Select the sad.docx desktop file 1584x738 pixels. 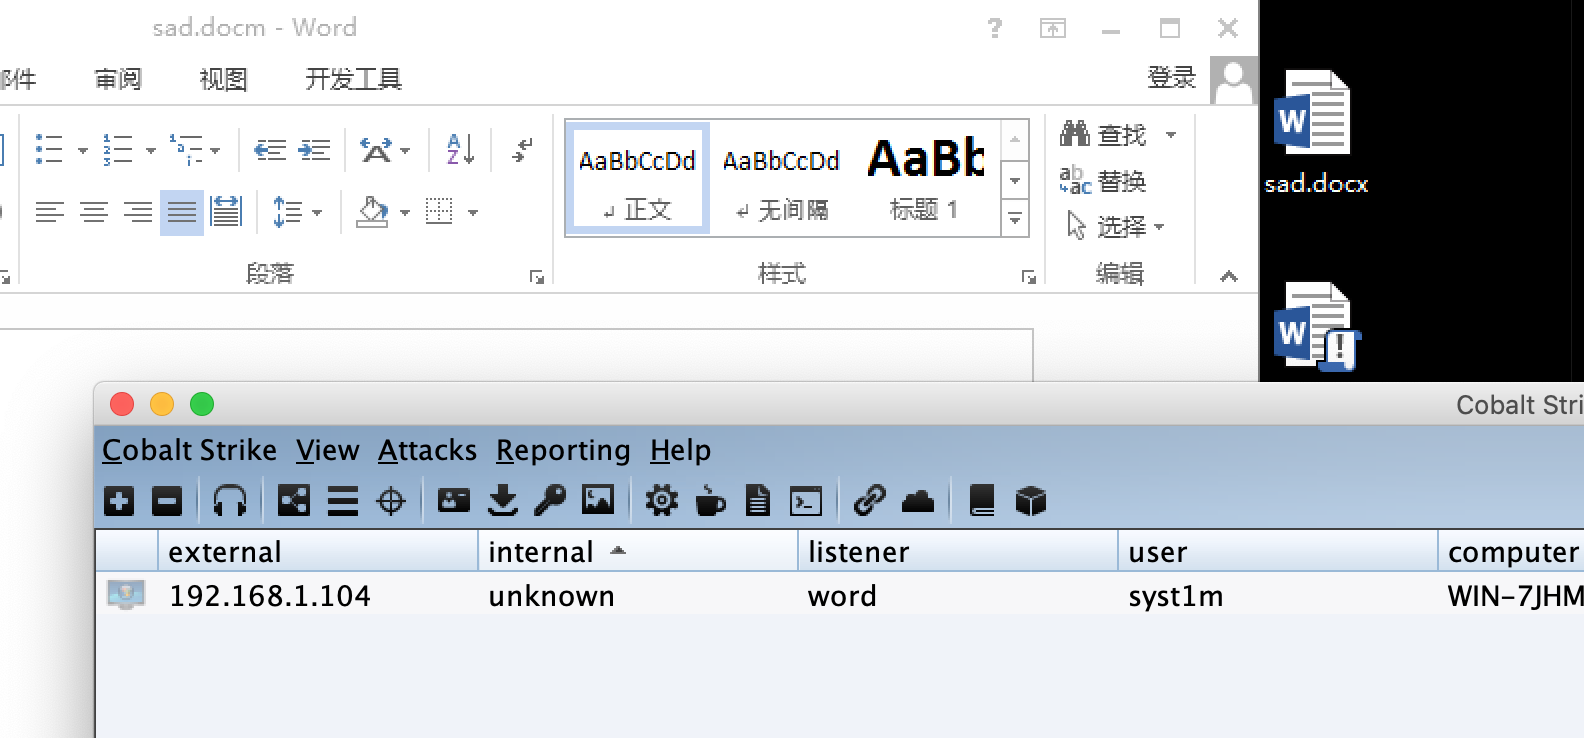tap(1315, 133)
